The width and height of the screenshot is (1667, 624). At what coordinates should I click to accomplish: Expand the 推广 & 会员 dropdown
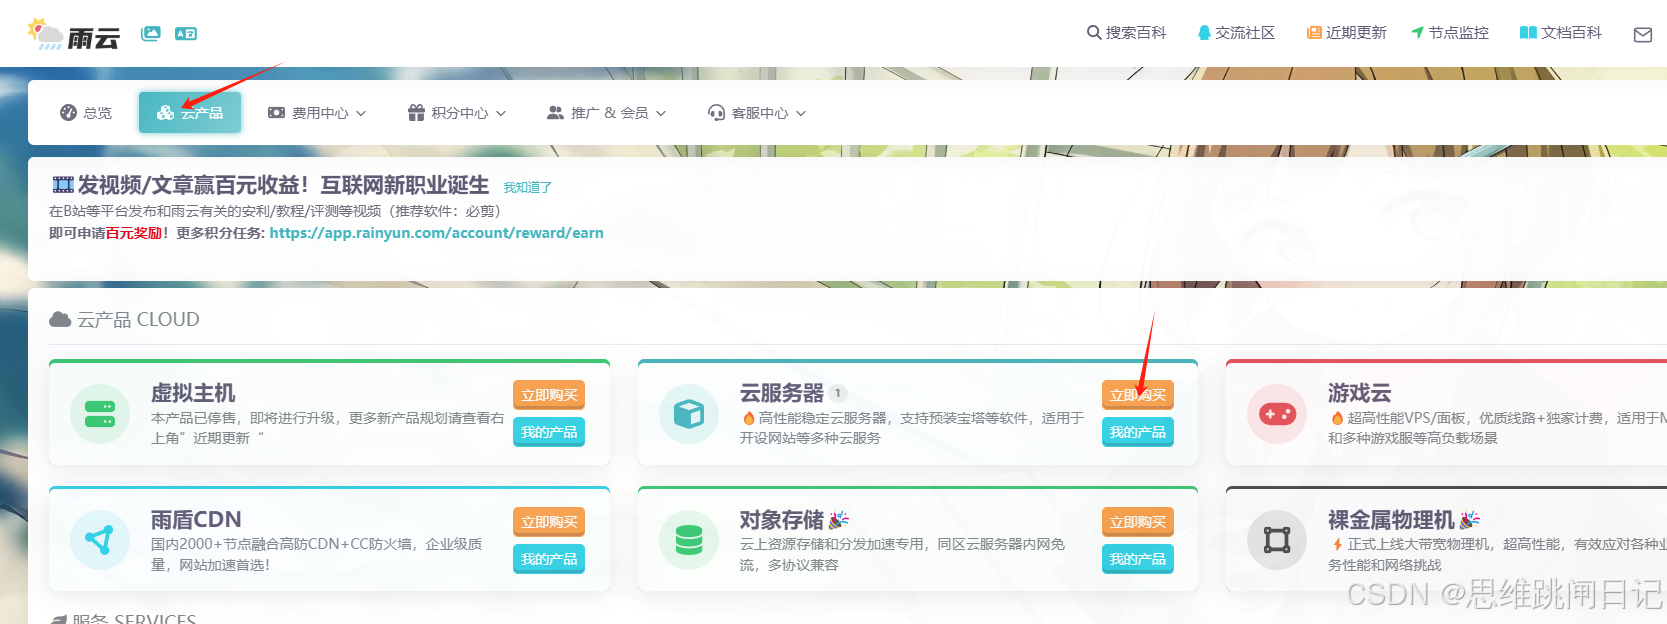click(x=606, y=113)
